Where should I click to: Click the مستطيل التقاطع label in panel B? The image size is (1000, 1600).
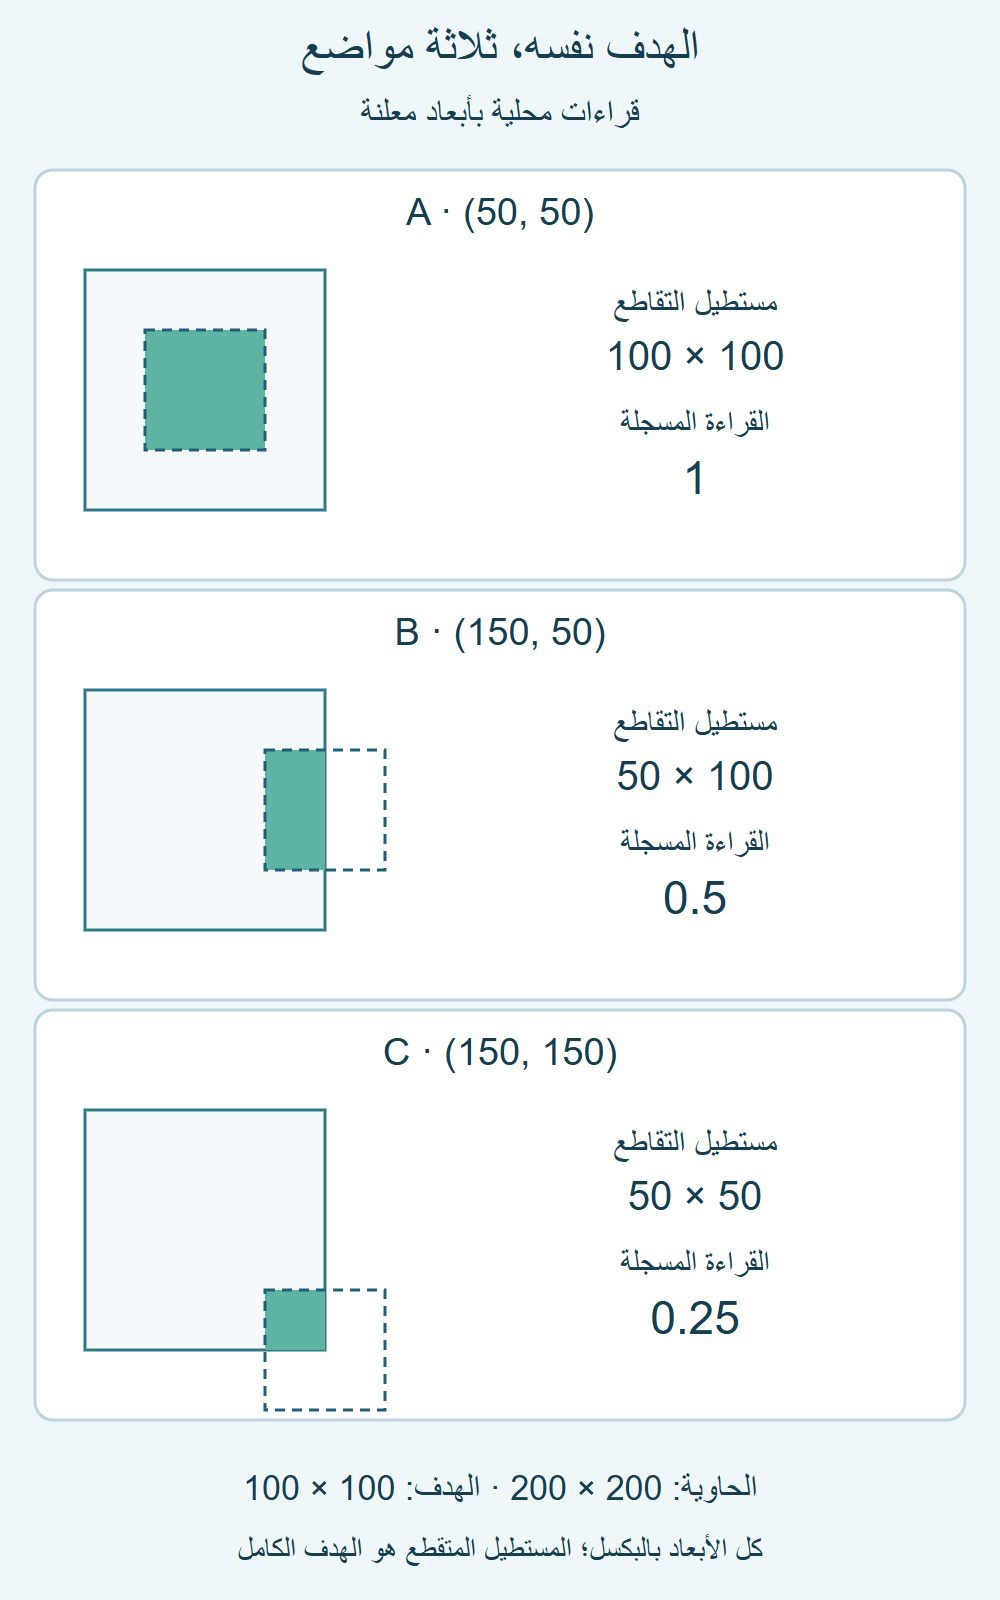tap(695, 723)
